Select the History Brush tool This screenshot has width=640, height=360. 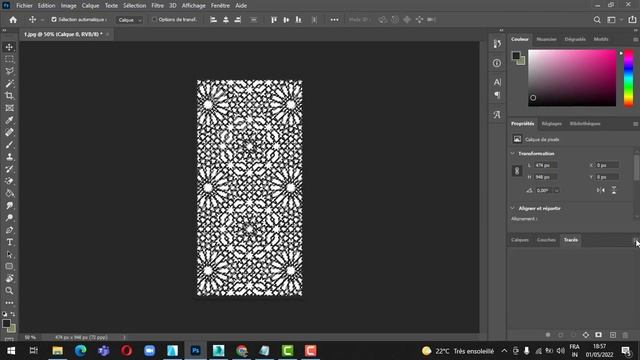9,169
